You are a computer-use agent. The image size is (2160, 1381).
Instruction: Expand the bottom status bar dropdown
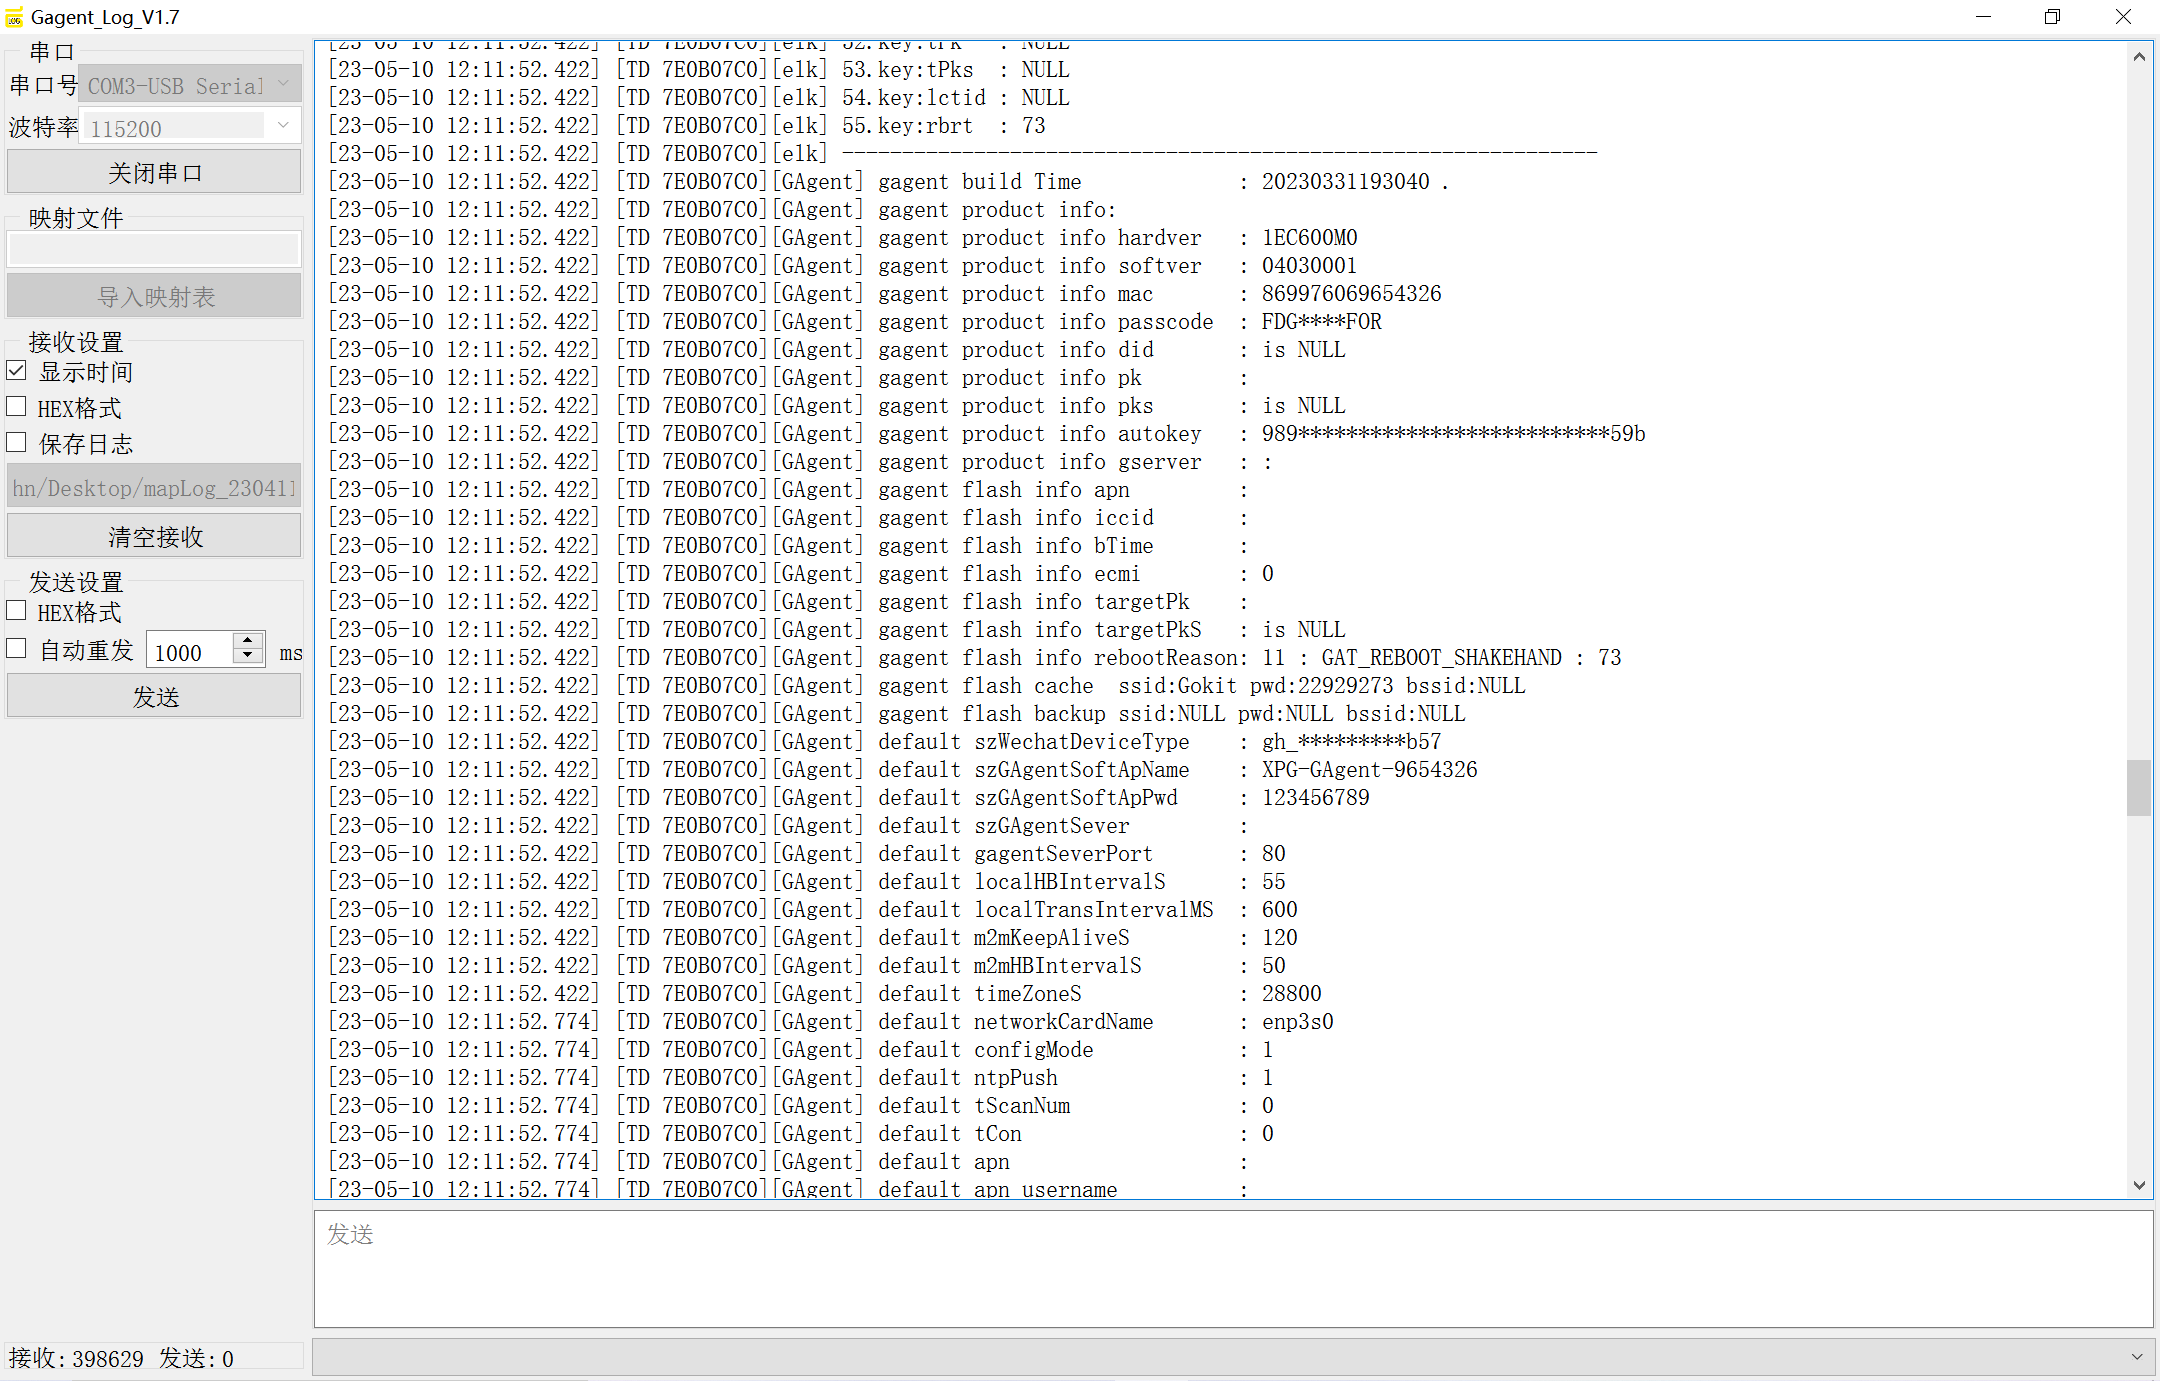pos(2137,1357)
